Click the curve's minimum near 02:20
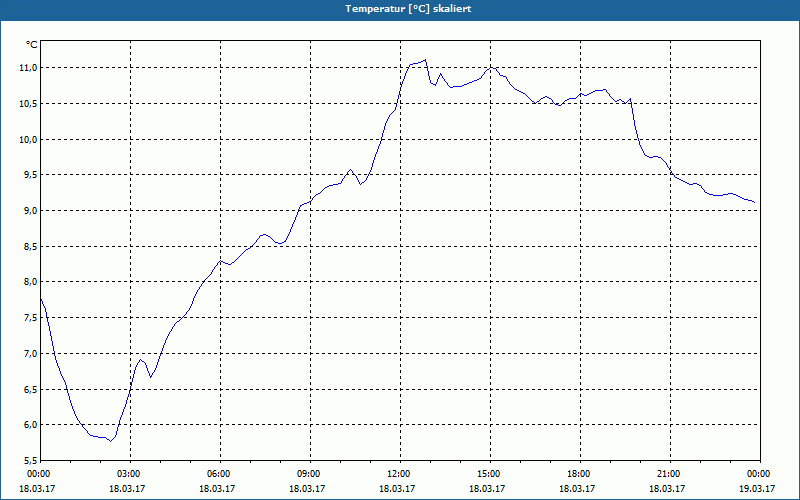The height and width of the screenshot is (500, 800). tap(110, 441)
